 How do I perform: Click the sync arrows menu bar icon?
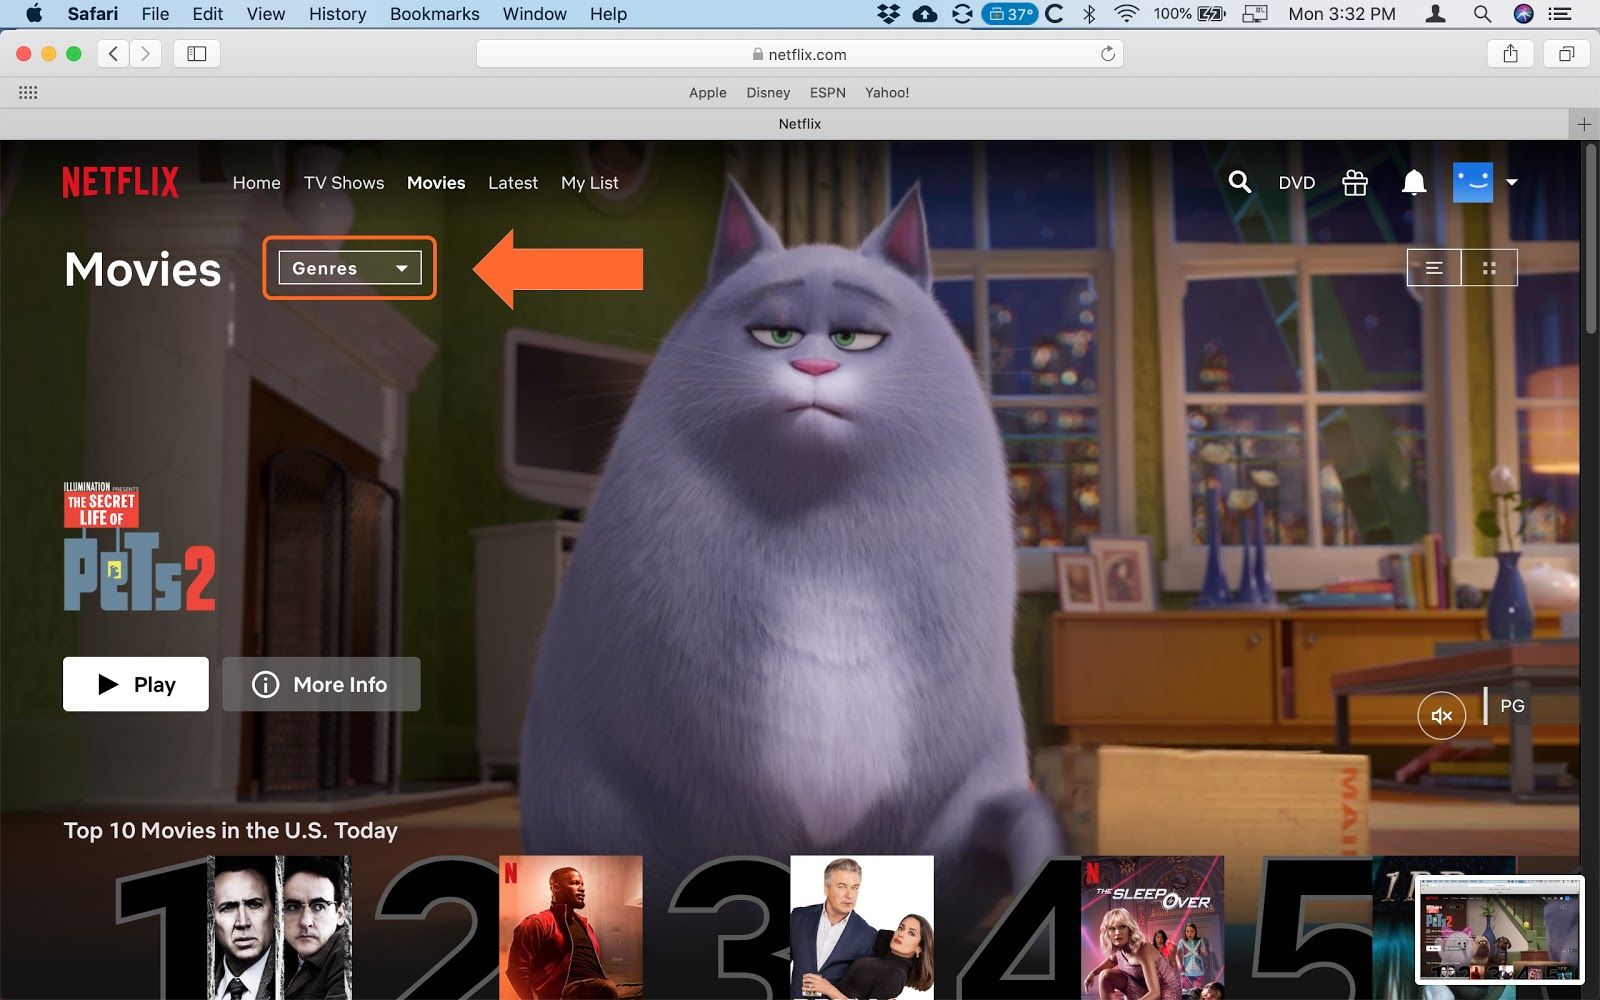click(x=962, y=14)
